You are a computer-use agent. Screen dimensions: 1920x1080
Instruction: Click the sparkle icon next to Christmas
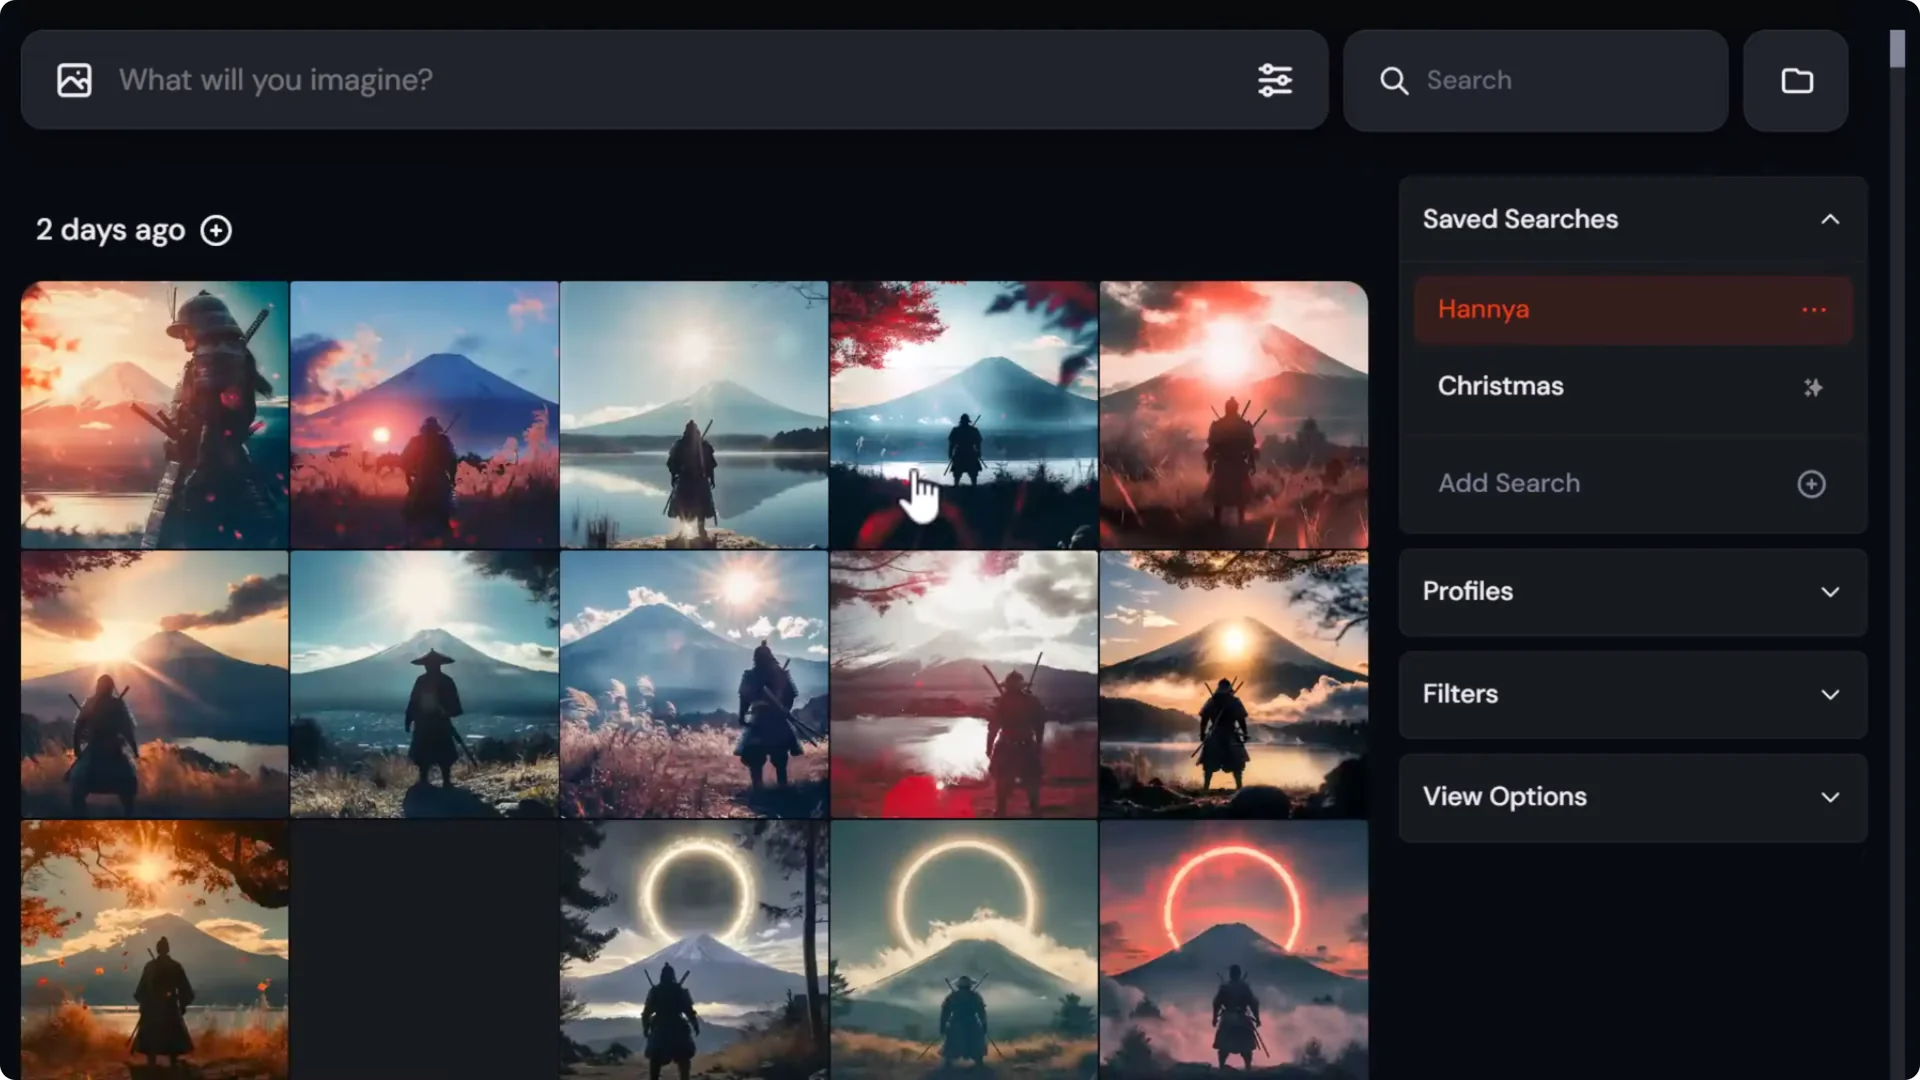(1812, 388)
